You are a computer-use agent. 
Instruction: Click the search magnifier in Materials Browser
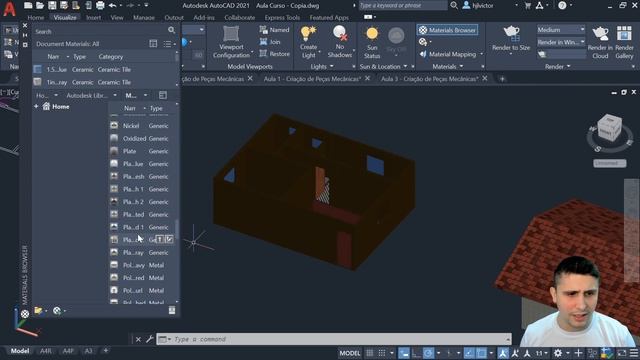click(x=171, y=30)
